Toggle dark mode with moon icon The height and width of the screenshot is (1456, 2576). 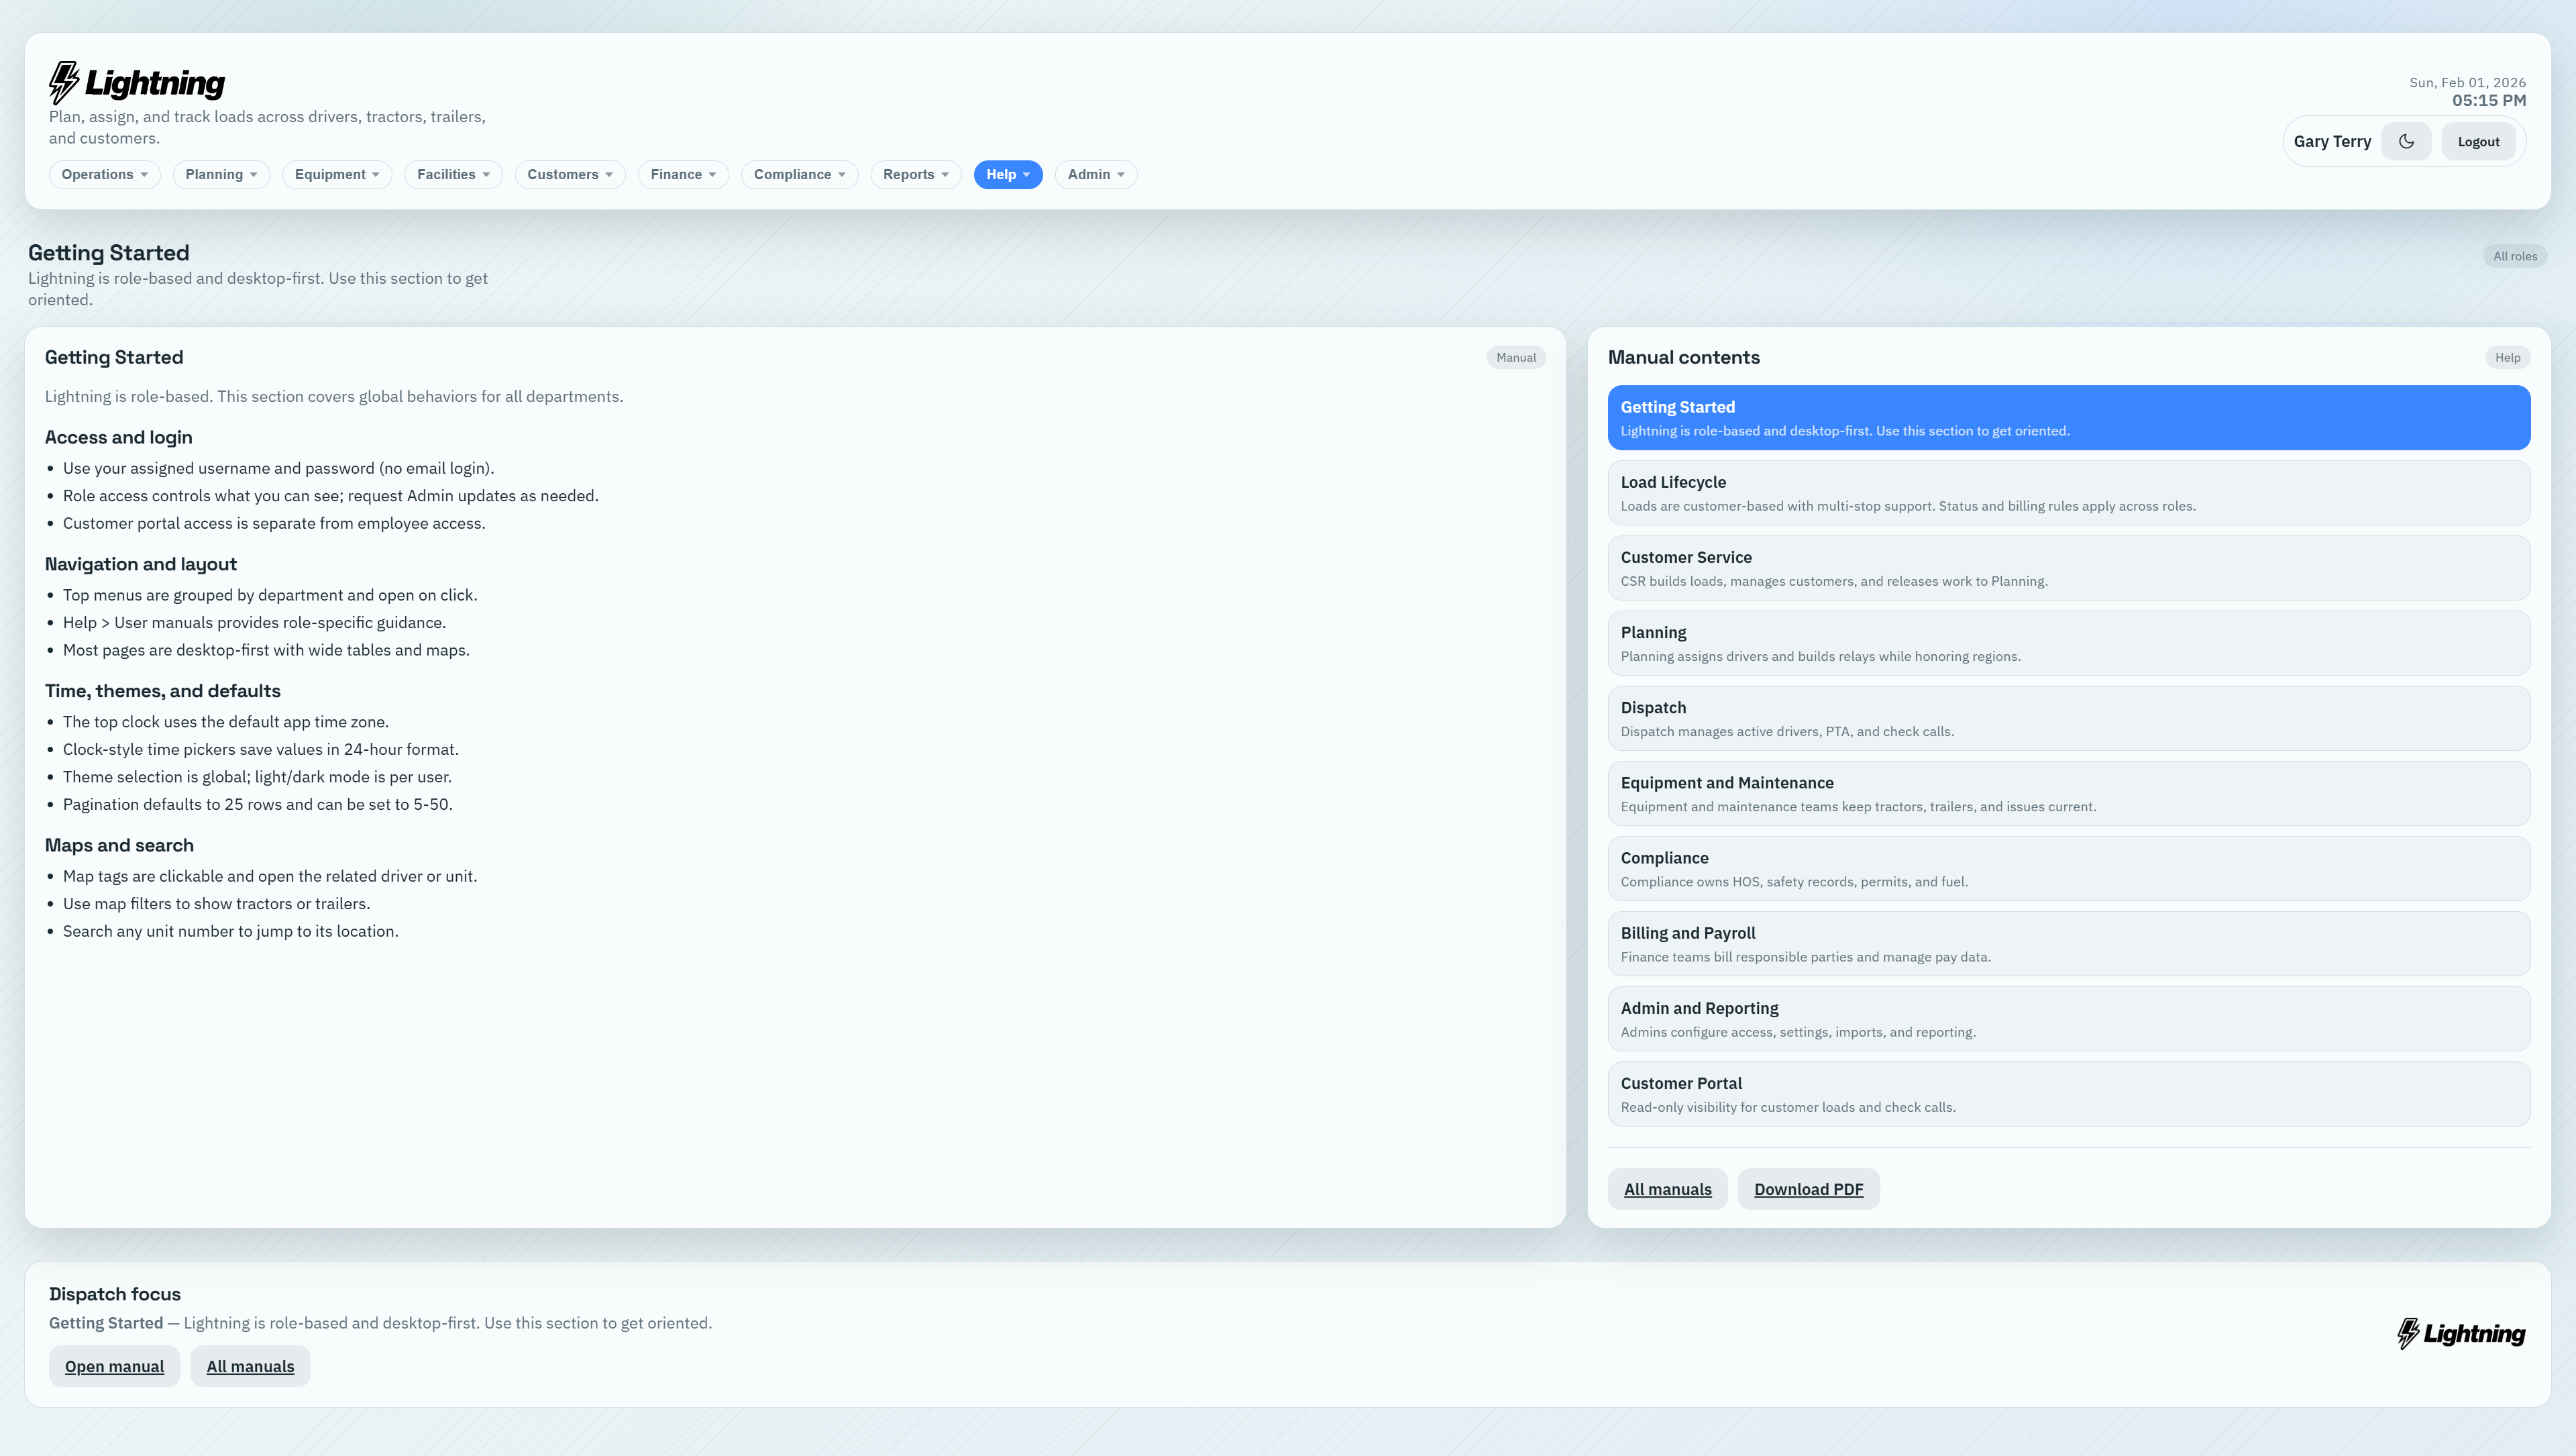(2406, 141)
